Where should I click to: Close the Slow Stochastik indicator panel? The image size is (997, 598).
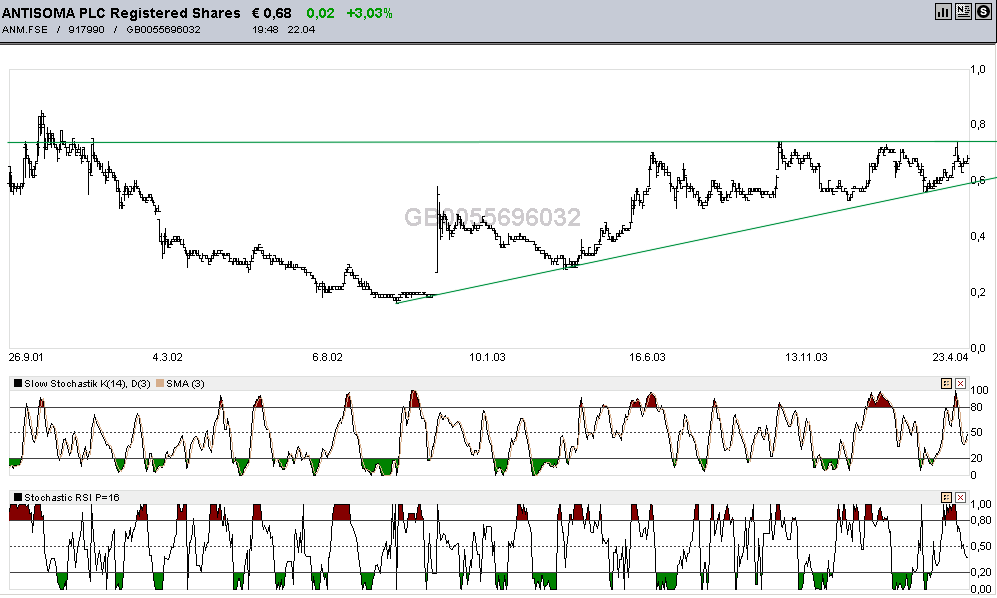point(960,383)
